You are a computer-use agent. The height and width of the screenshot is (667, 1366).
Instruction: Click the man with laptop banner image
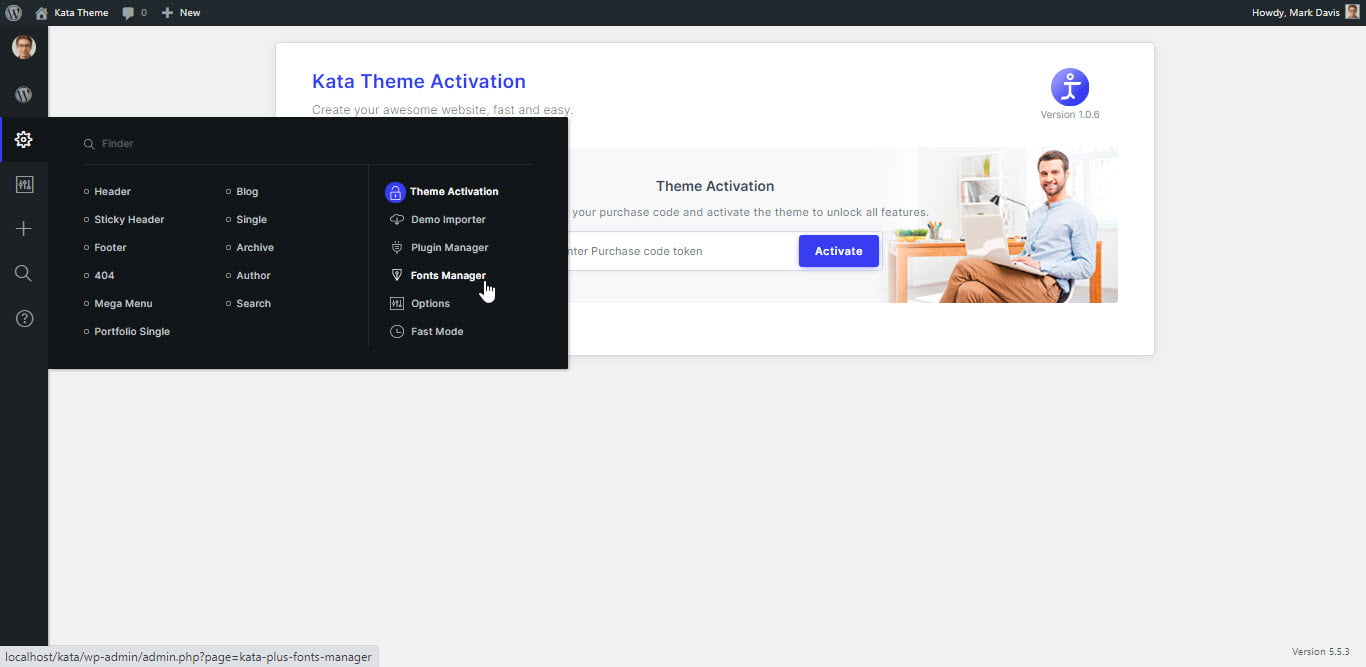click(x=1002, y=225)
